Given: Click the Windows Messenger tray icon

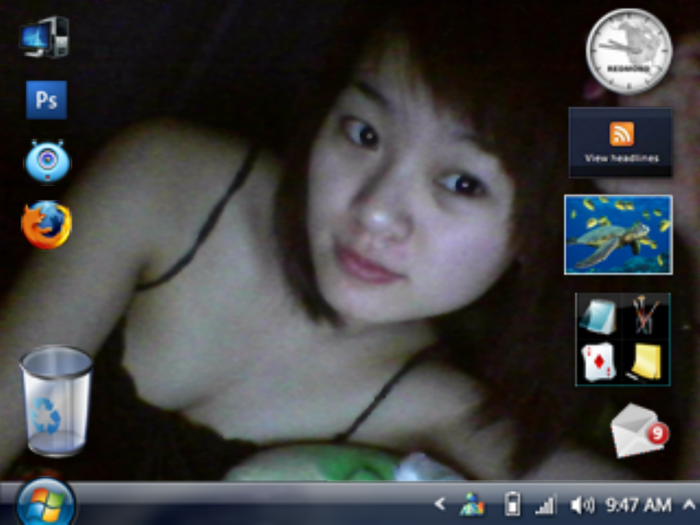Looking at the screenshot, I should click(x=472, y=505).
